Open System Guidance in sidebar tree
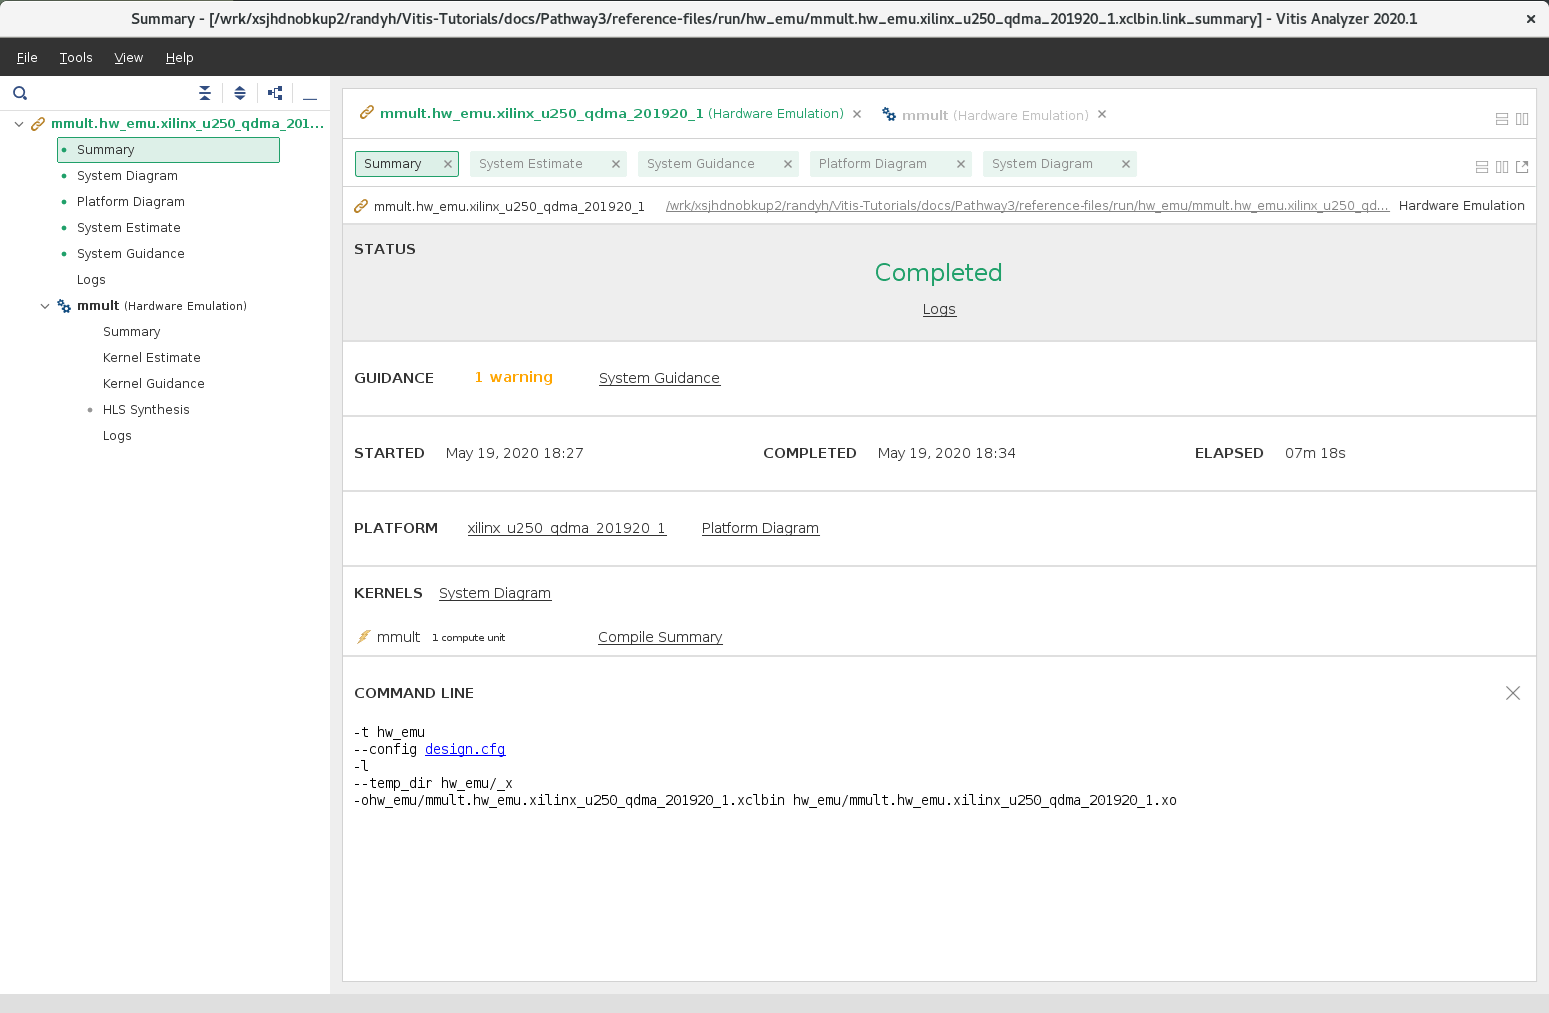Screen dimensions: 1549x1013 [x=131, y=254]
